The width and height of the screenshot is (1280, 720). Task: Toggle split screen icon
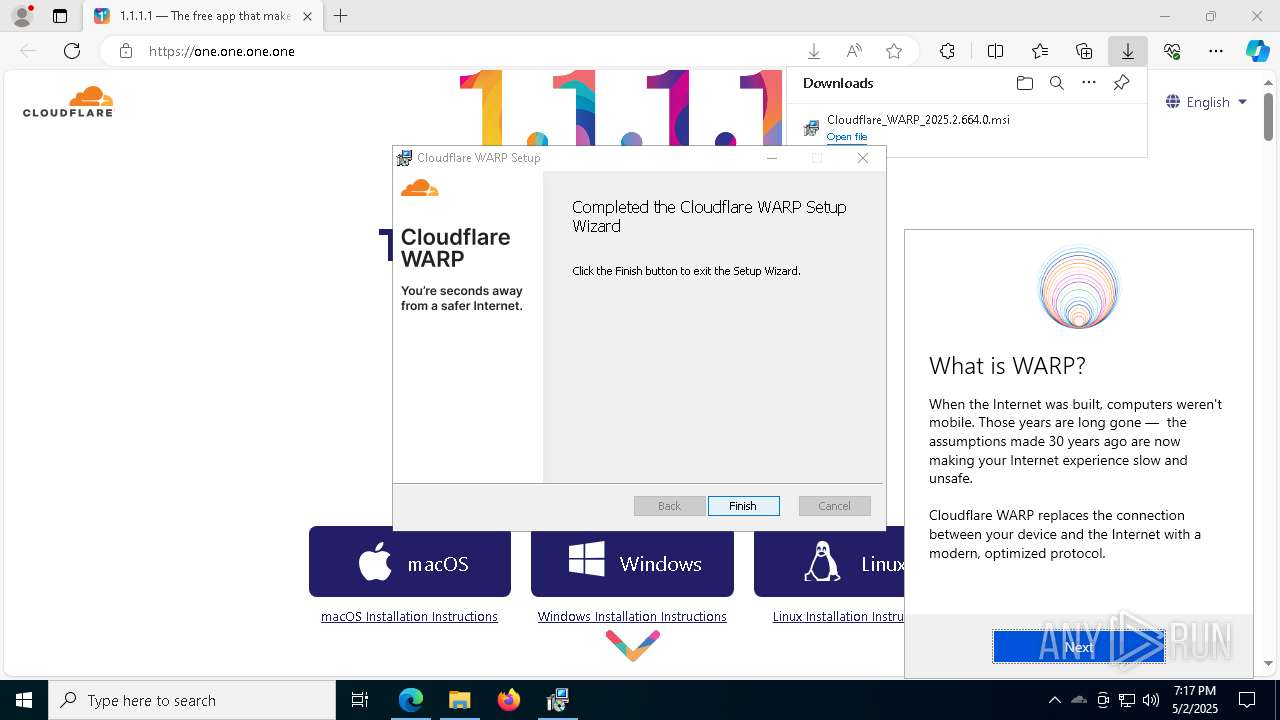(x=995, y=51)
